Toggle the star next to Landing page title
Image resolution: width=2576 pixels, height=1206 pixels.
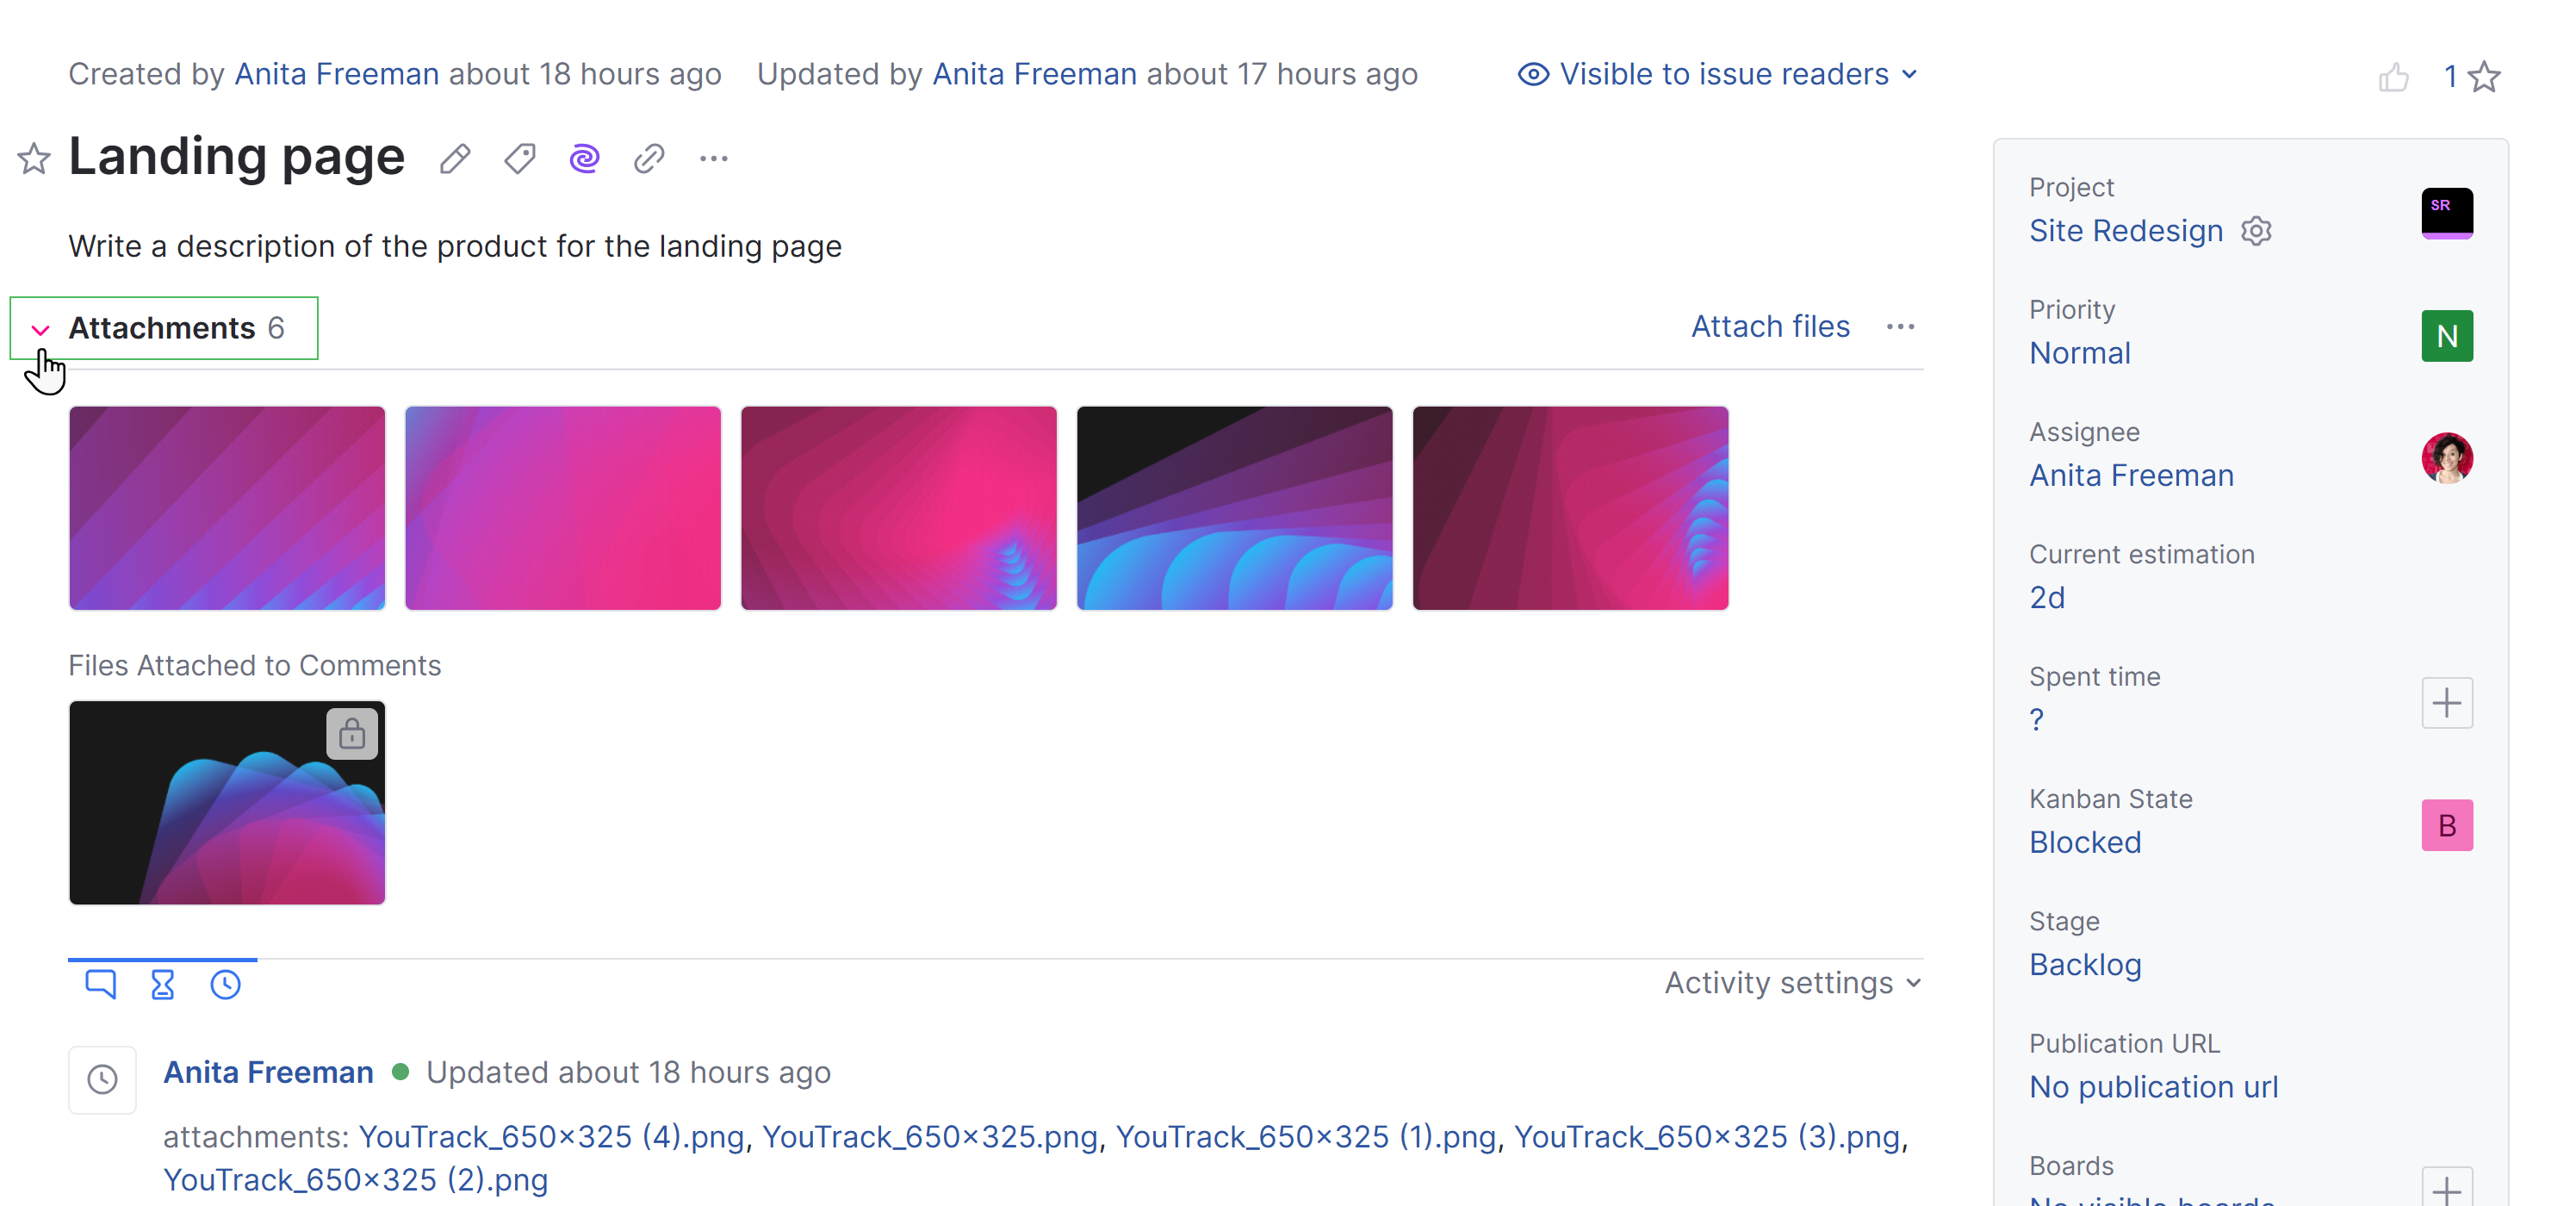pos(34,159)
